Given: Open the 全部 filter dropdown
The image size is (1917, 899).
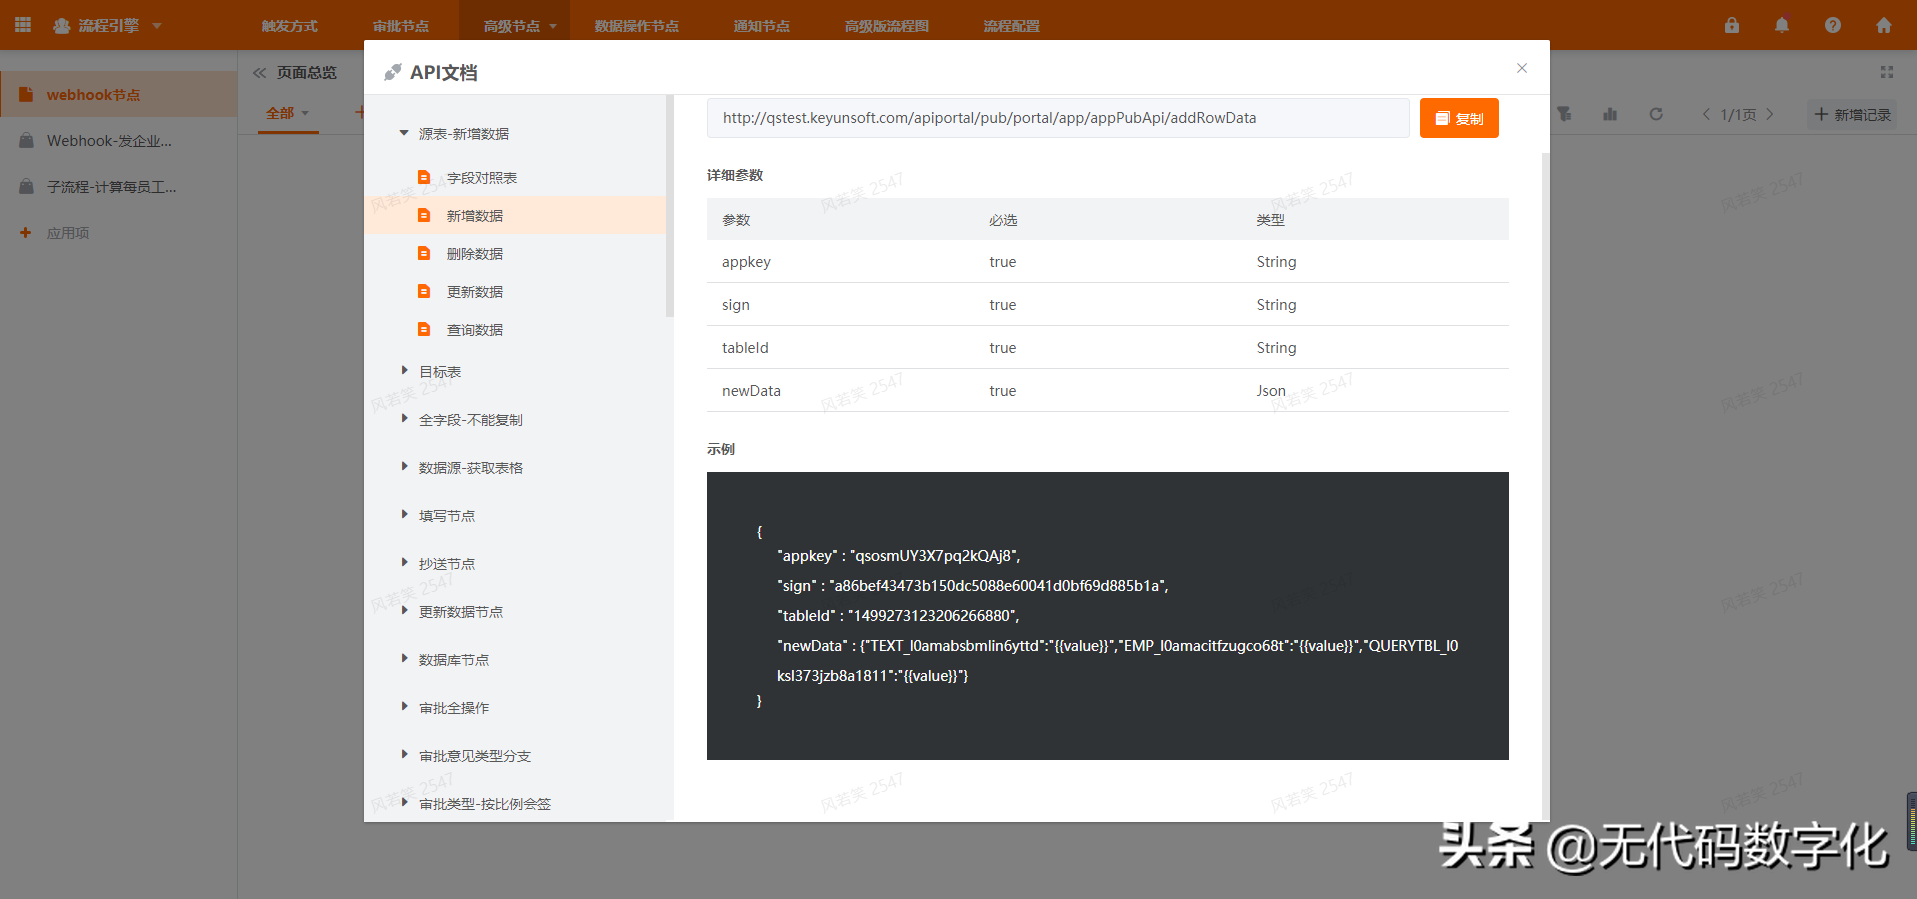Looking at the screenshot, I should [288, 113].
